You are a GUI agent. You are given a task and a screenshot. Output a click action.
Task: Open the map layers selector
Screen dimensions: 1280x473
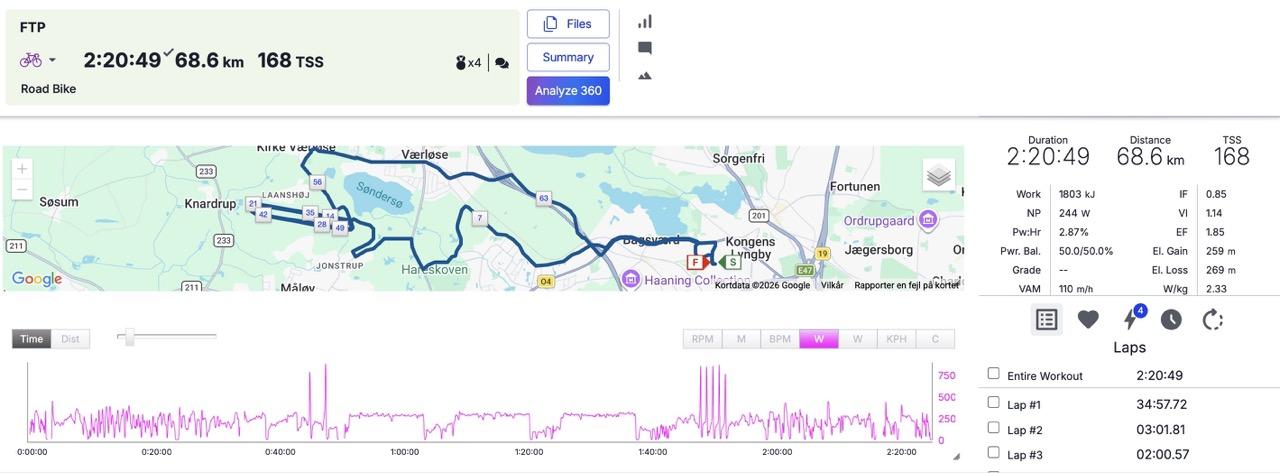tap(938, 176)
